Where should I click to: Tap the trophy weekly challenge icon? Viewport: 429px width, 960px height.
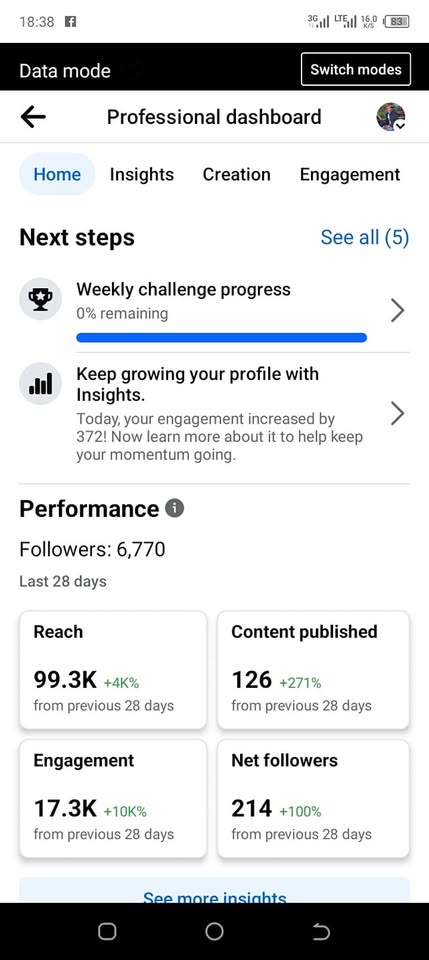[x=40, y=299]
